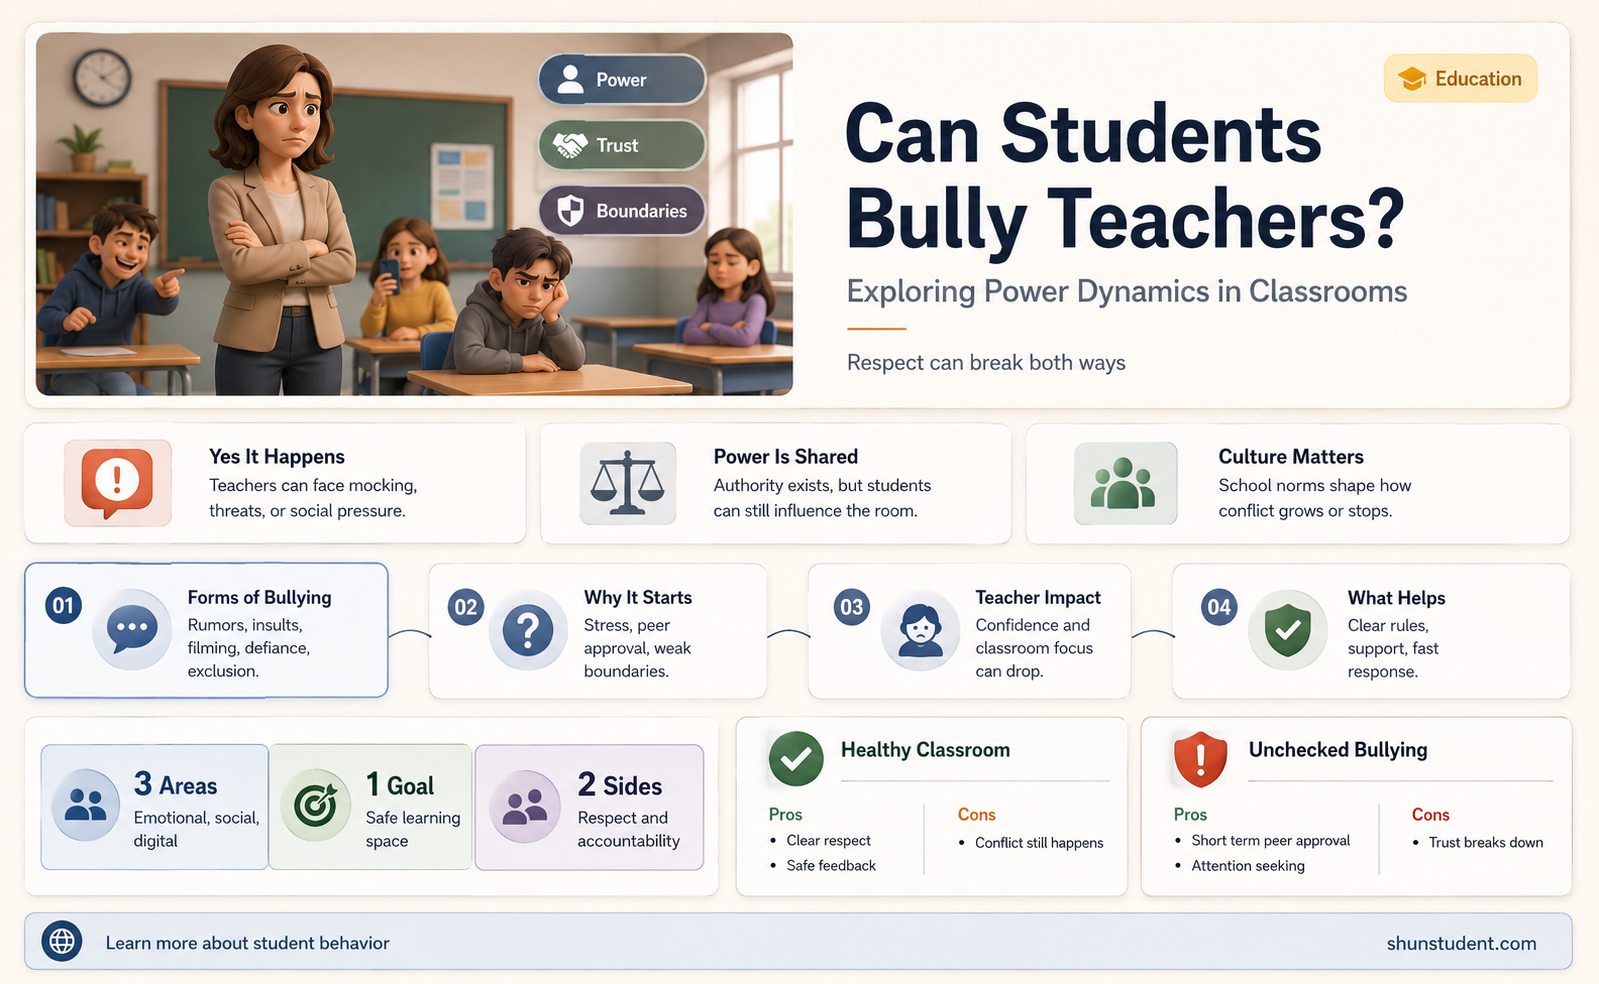Screen dimensions: 1599x984
Task: Click the Can Students Bully Teachers? headline
Action: pyautogui.click(x=1125, y=177)
